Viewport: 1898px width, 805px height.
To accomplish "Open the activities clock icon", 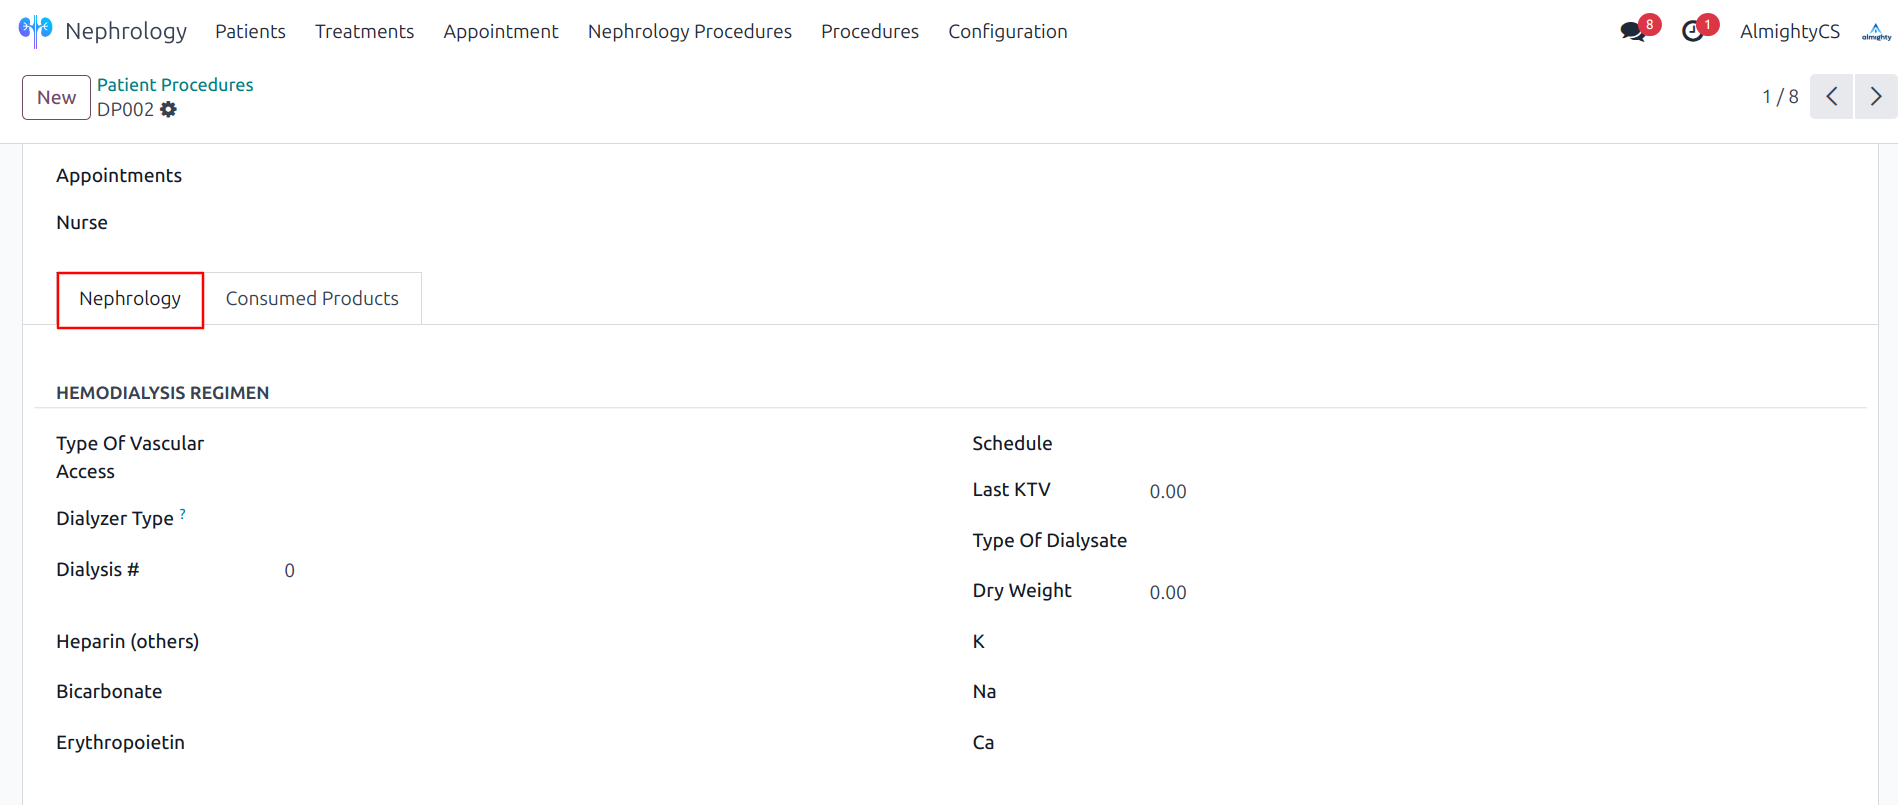I will coord(1693,31).
